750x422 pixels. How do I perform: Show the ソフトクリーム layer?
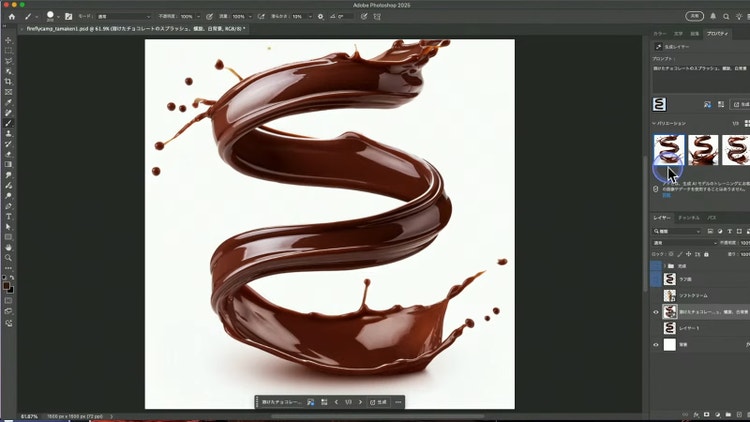coord(656,296)
